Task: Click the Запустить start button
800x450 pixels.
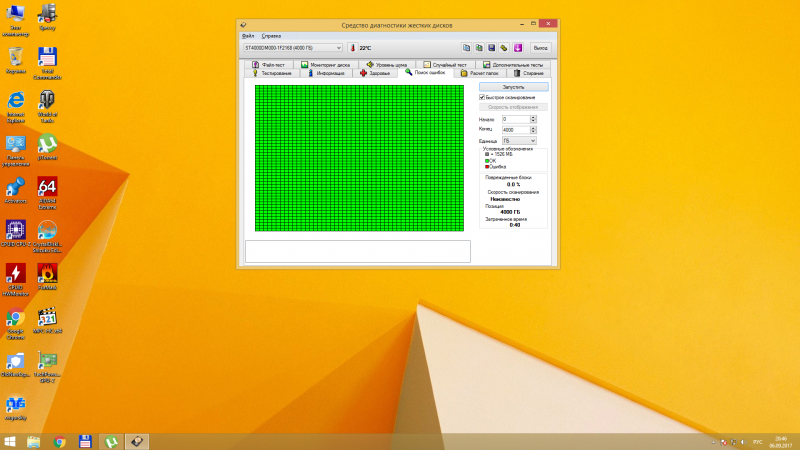Action: point(513,87)
